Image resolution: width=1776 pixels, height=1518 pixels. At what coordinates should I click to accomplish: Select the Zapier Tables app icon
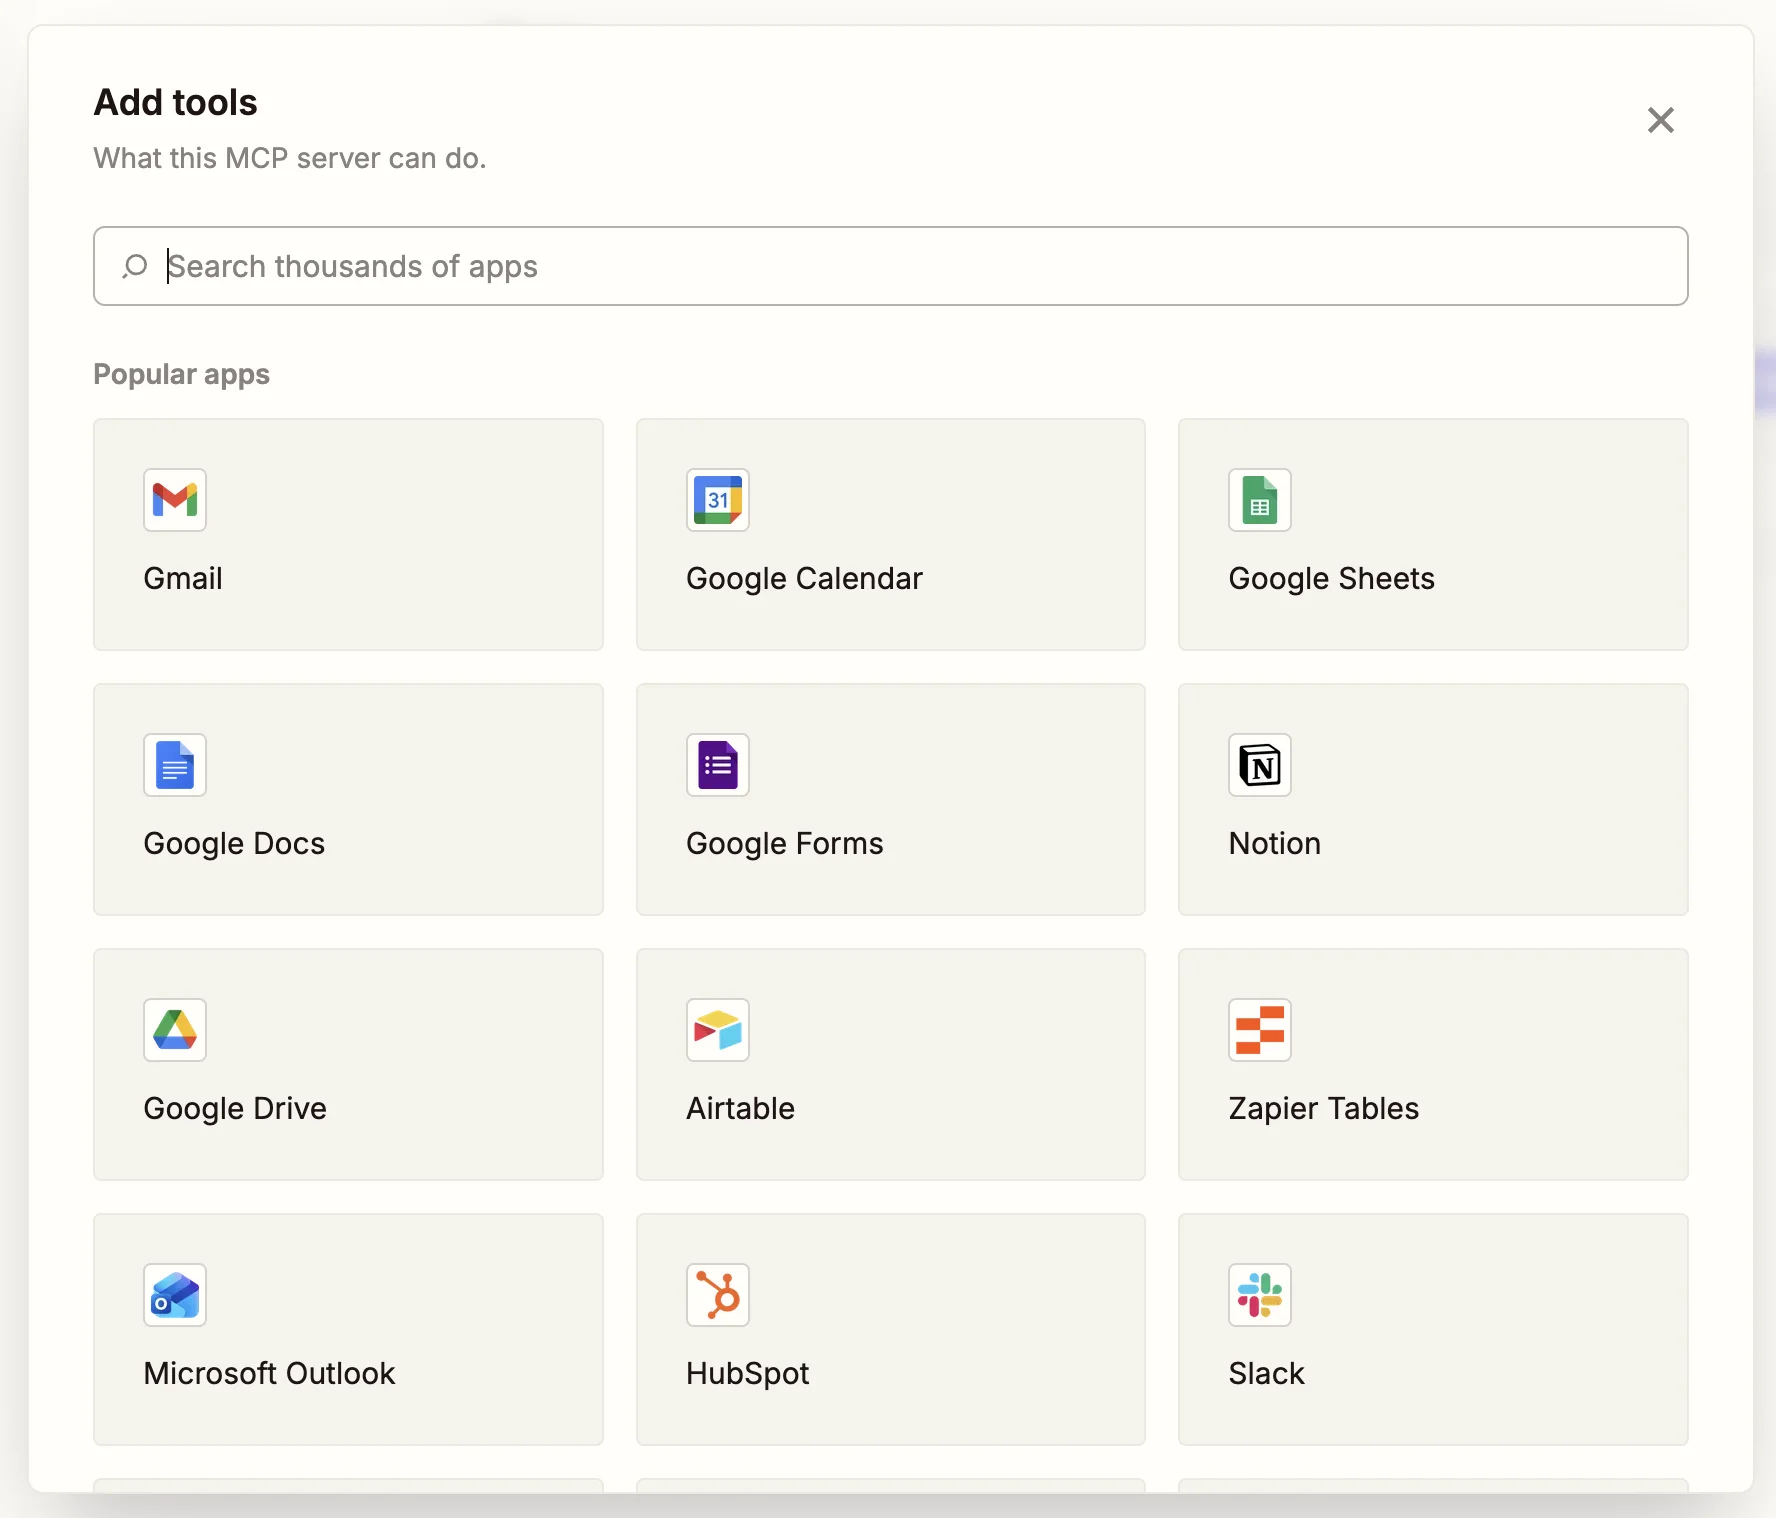(1260, 1030)
